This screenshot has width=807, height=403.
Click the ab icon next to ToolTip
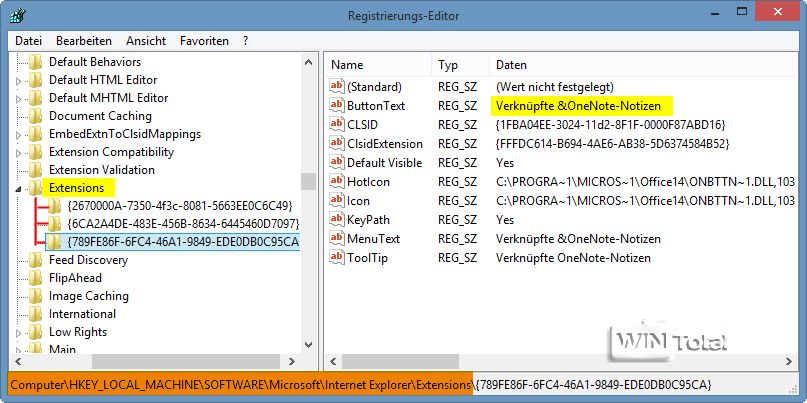click(337, 258)
